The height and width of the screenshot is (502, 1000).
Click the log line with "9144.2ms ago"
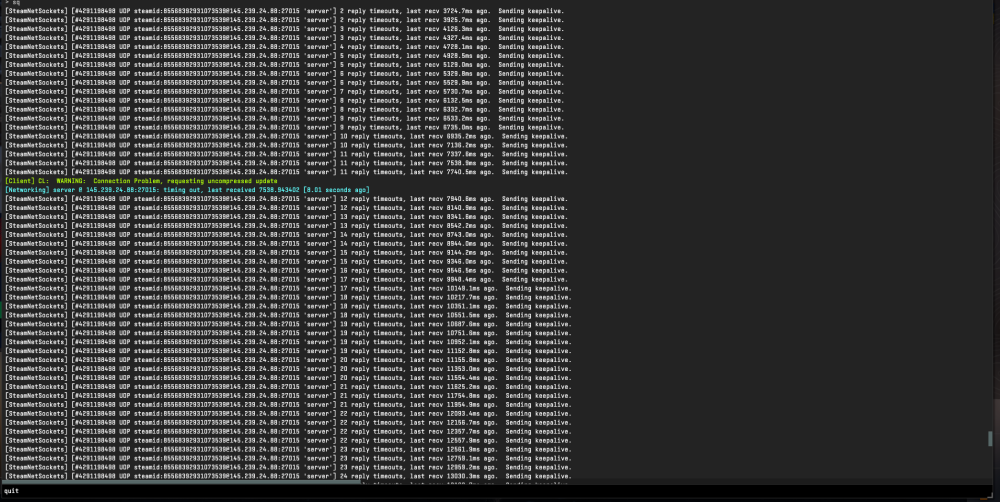286,253
